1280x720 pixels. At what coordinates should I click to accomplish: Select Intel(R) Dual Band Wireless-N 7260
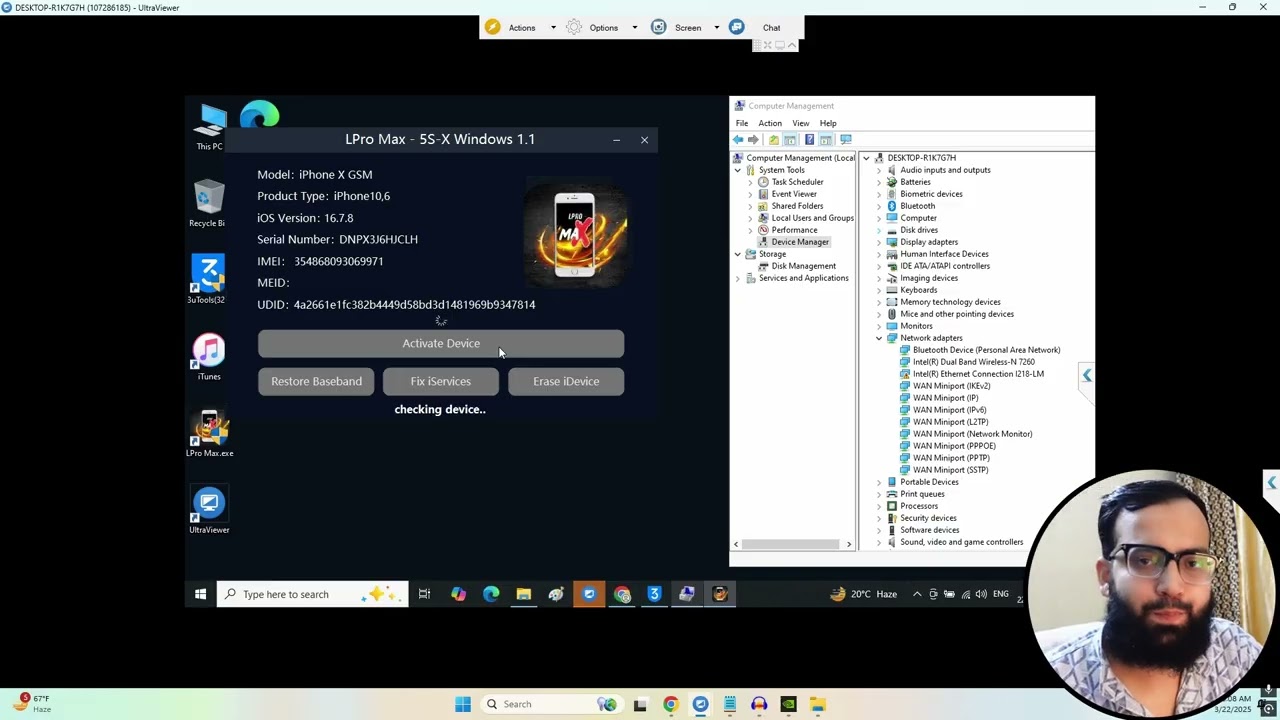click(x=973, y=362)
